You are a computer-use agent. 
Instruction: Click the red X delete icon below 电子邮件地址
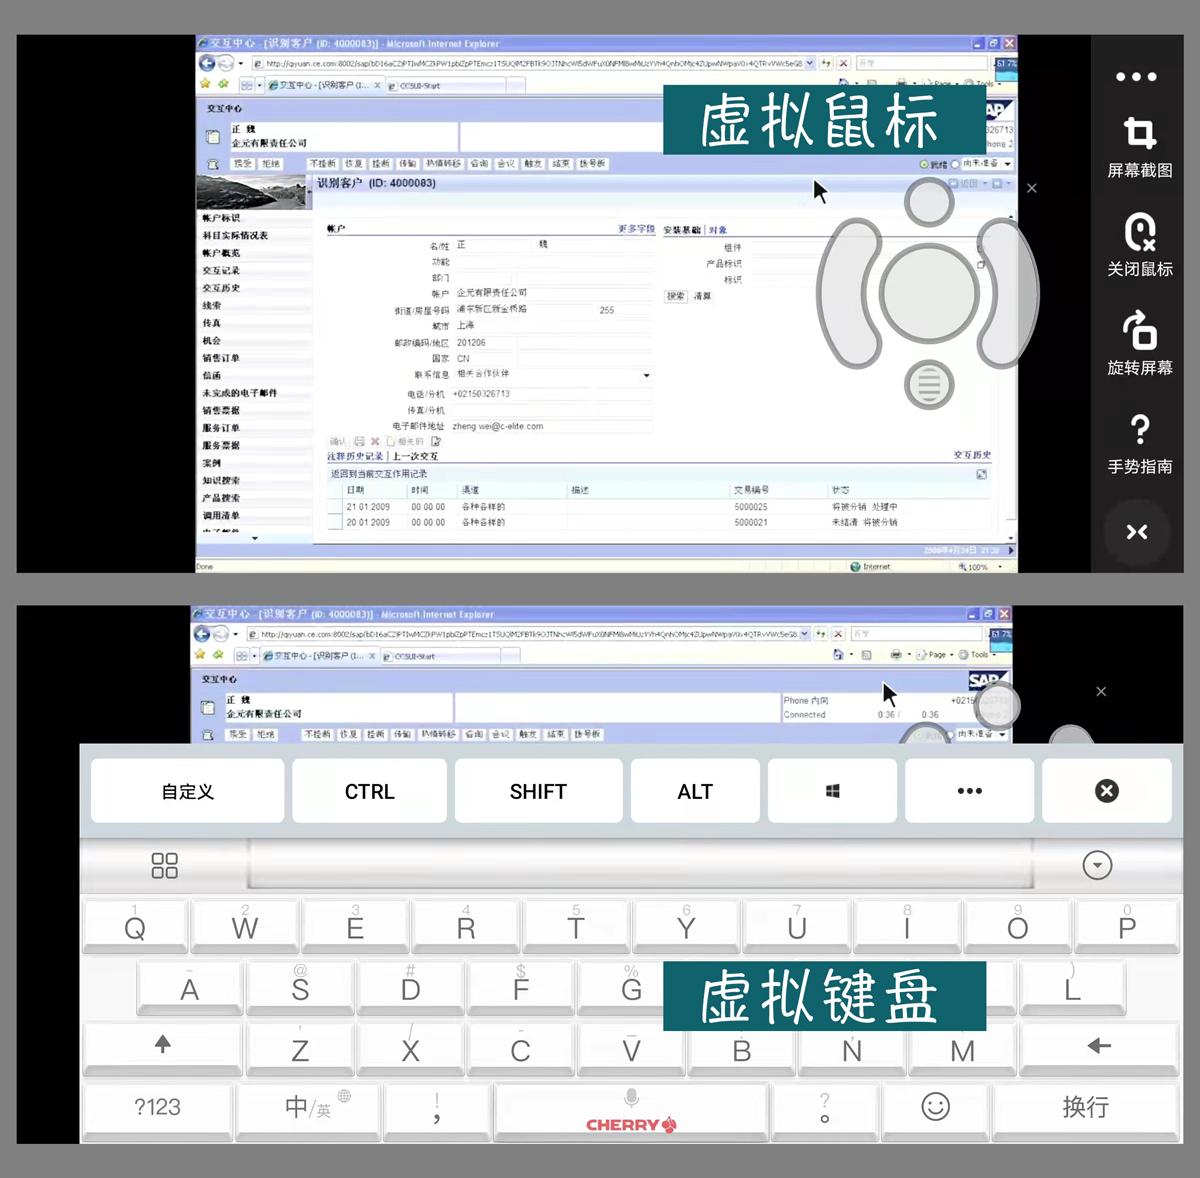pyautogui.click(x=375, y=441)
